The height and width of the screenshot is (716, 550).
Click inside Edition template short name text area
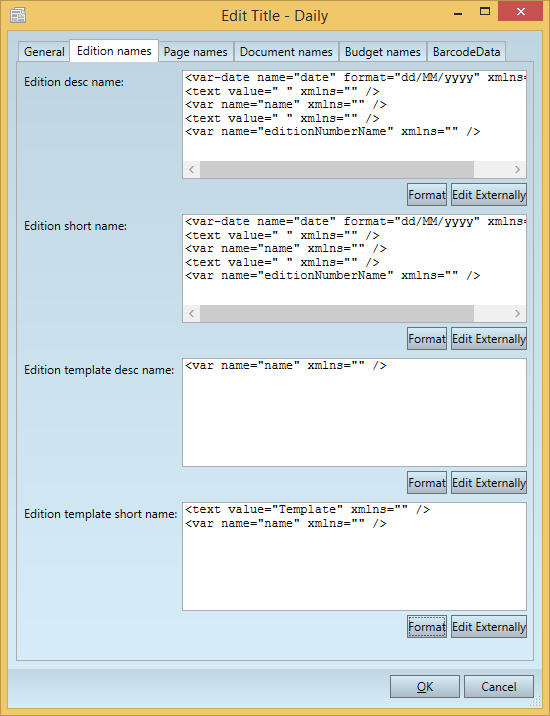[x=354, y=556]
